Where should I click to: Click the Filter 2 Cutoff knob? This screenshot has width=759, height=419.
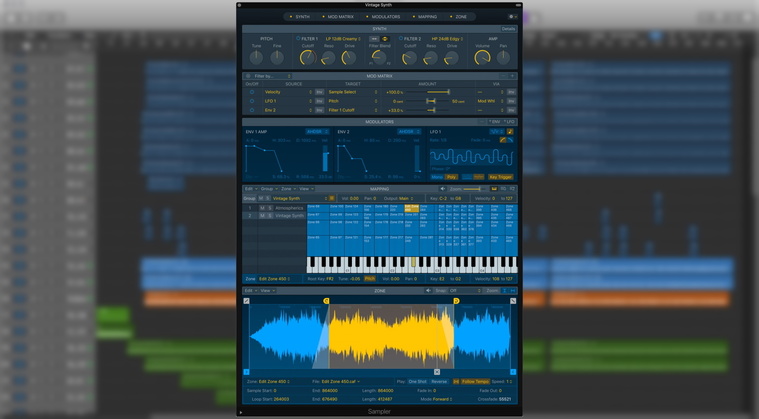click(x=410, y=58)
